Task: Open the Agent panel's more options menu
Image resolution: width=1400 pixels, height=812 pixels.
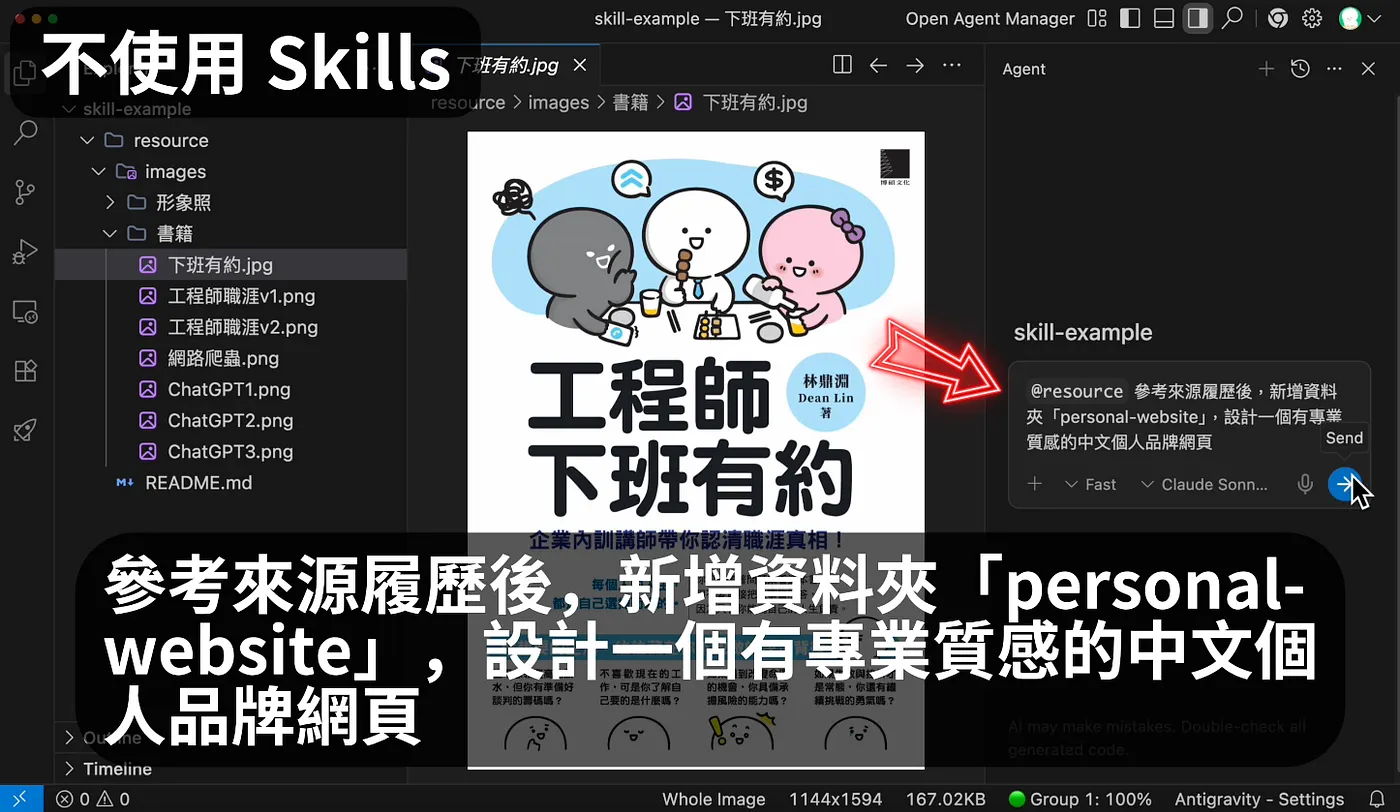Action: [x=1334, y=69]
